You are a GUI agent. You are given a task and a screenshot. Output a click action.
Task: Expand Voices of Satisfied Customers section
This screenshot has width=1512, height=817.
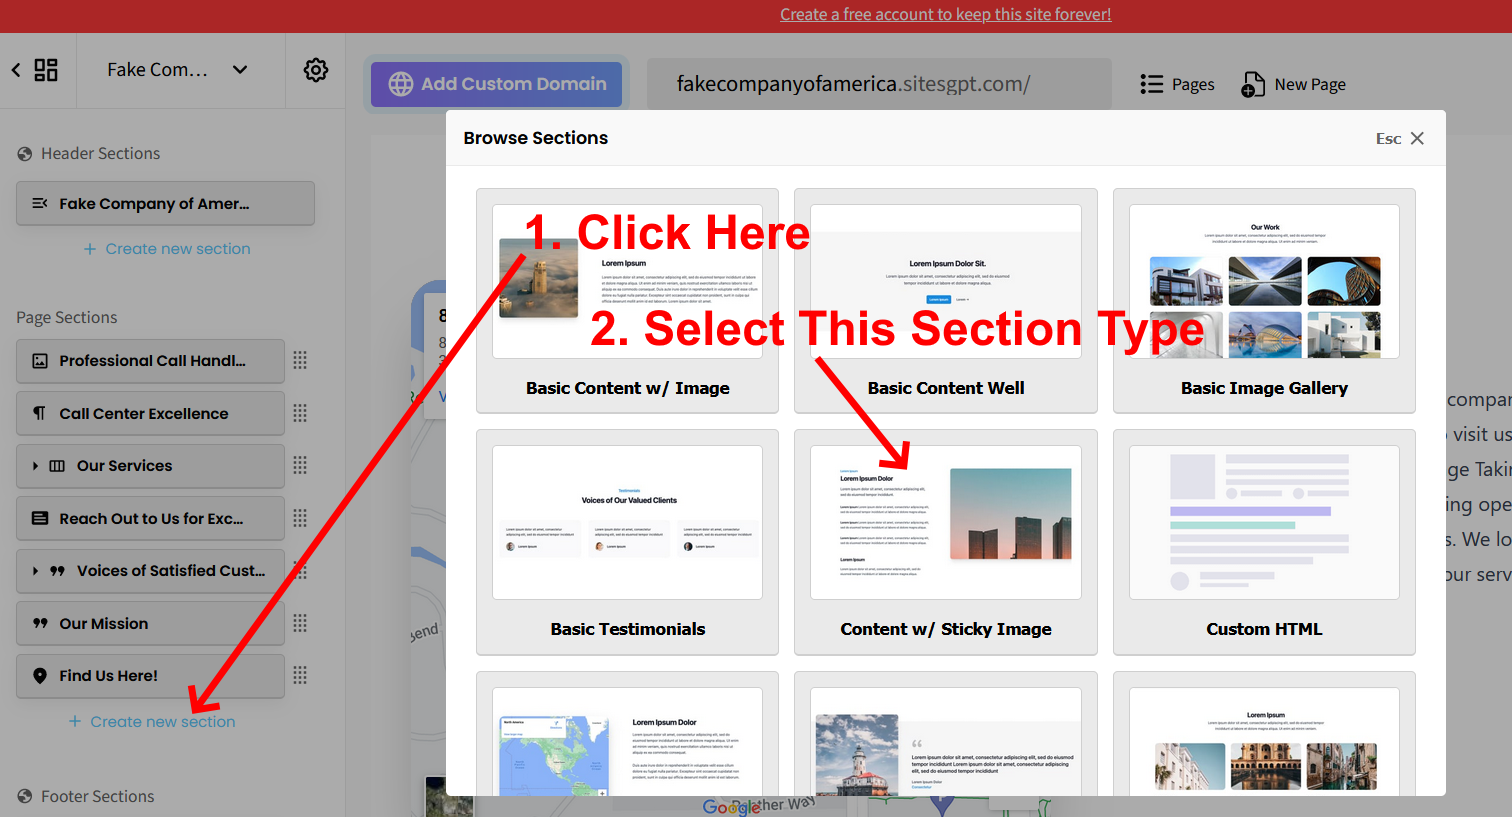point(36,571)
